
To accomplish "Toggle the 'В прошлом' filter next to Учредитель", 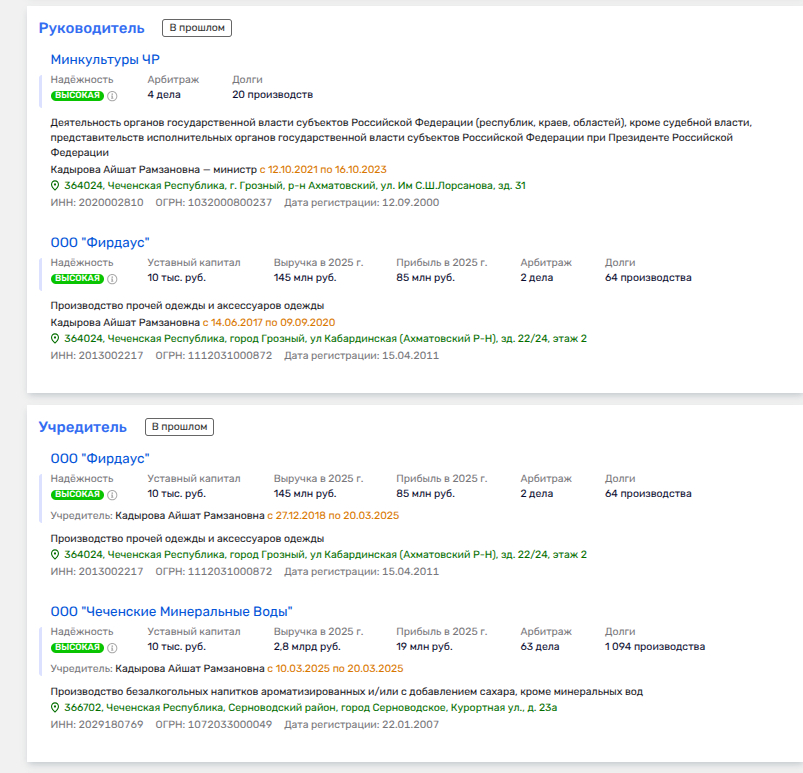I will [179, 427].
